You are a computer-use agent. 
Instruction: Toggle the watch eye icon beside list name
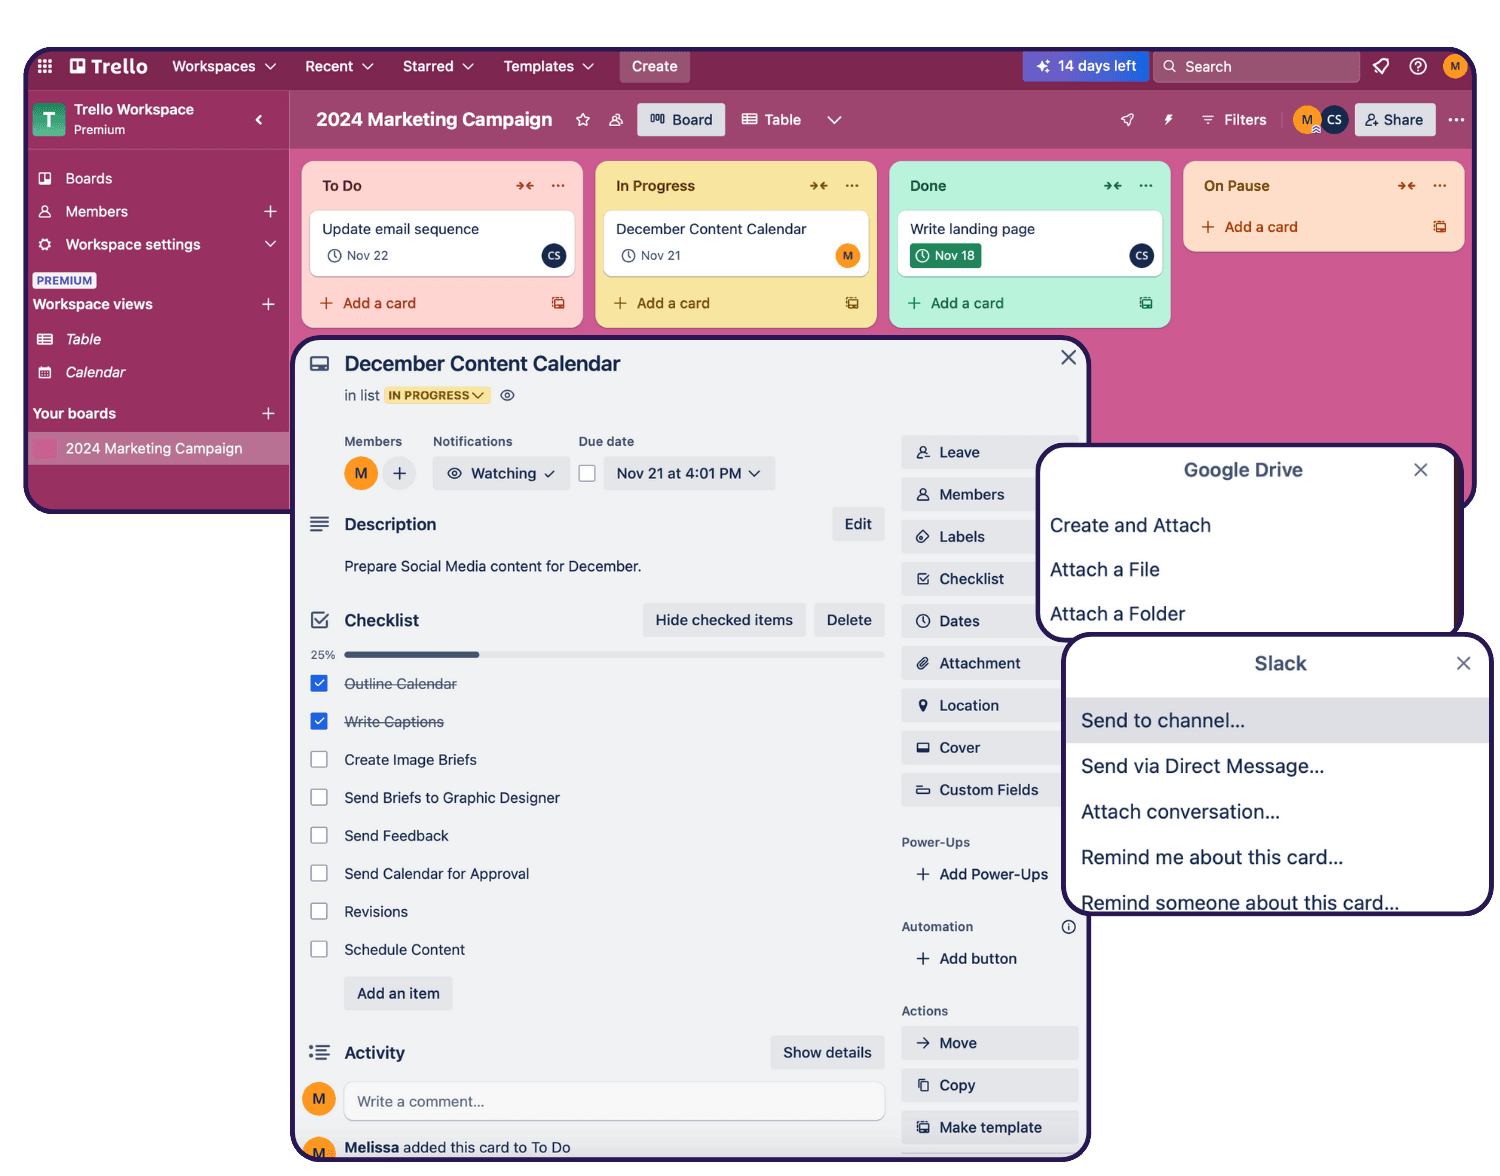tap(507, 396)
